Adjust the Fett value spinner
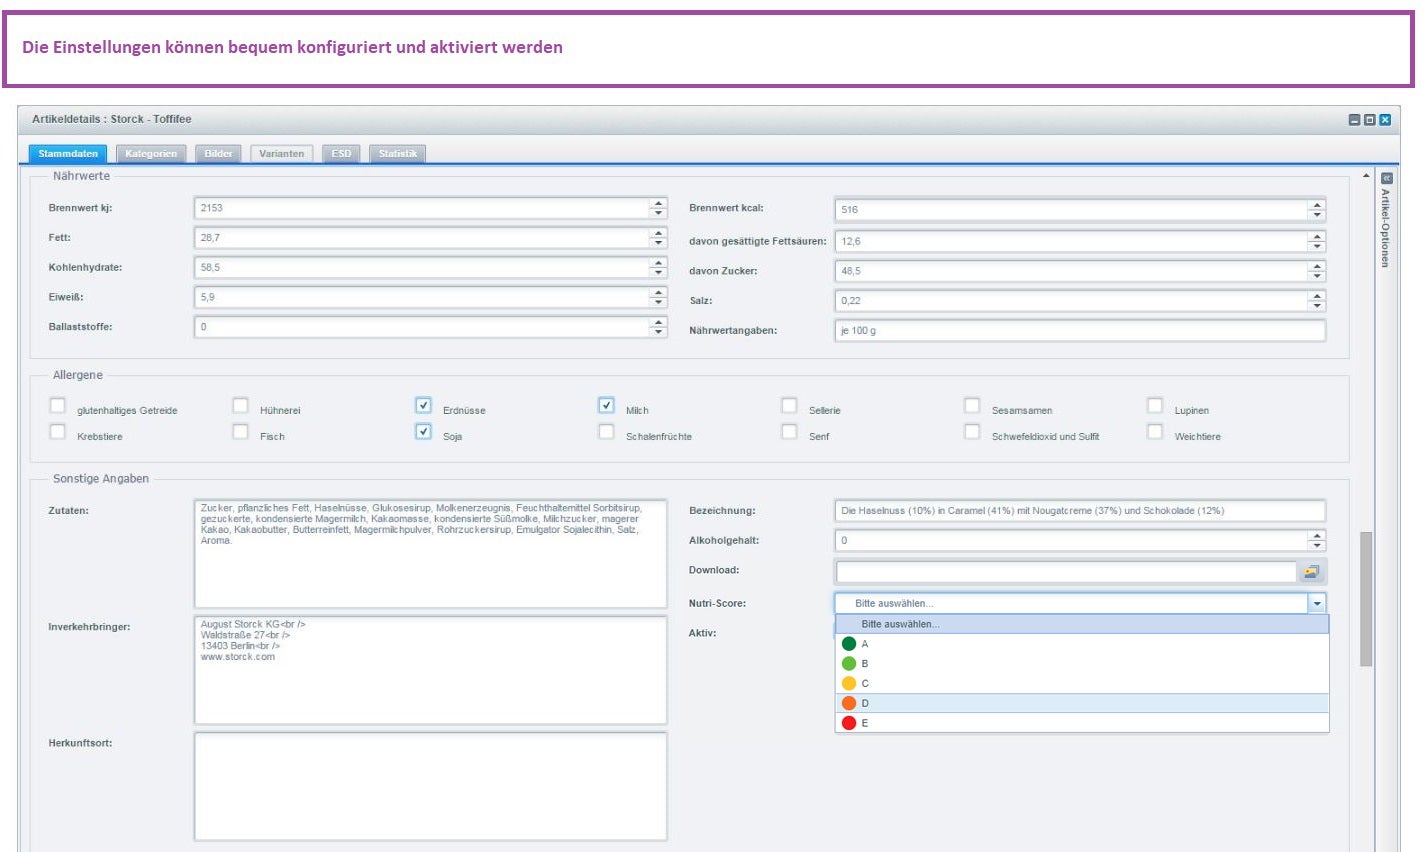1421x852 pixels. (658, 238)
